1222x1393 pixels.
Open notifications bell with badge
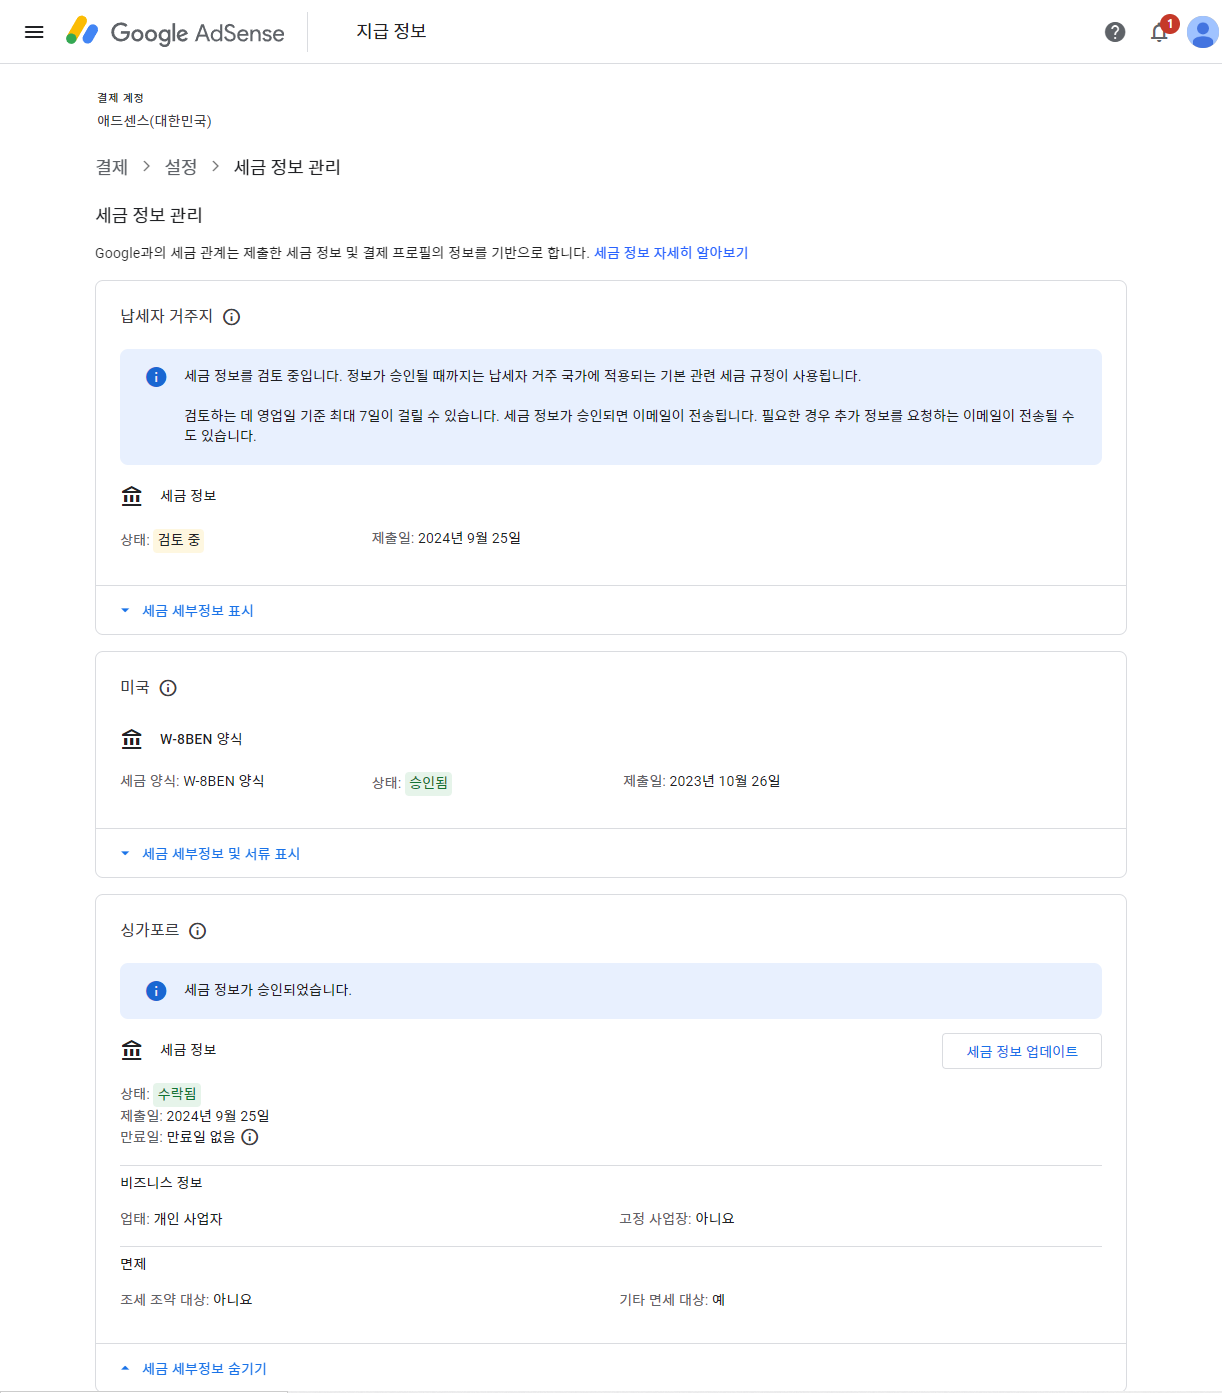click(x=1158, y=31)
